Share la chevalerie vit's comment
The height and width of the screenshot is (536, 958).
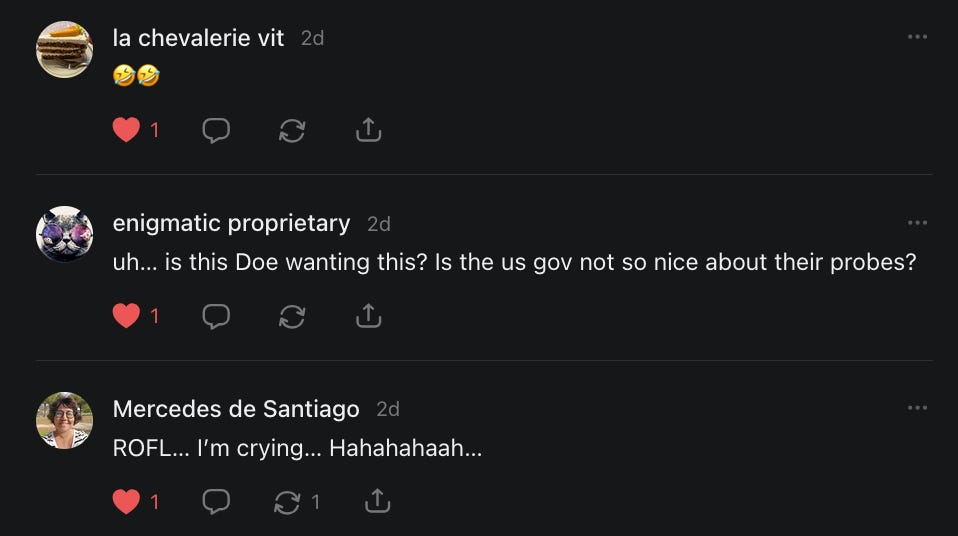(x=368, y=130)
